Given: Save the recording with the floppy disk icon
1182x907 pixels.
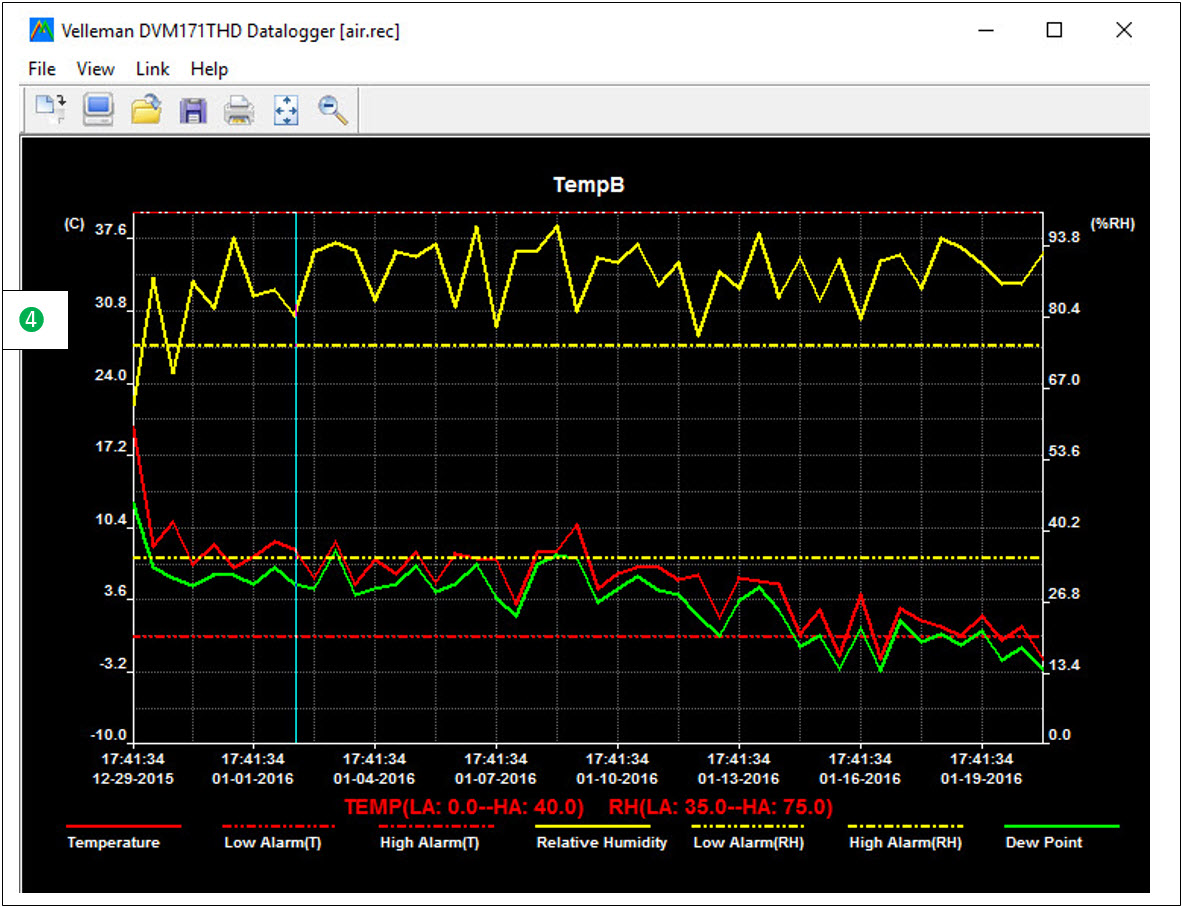Looking at the screenshot, I should point(192,110).
